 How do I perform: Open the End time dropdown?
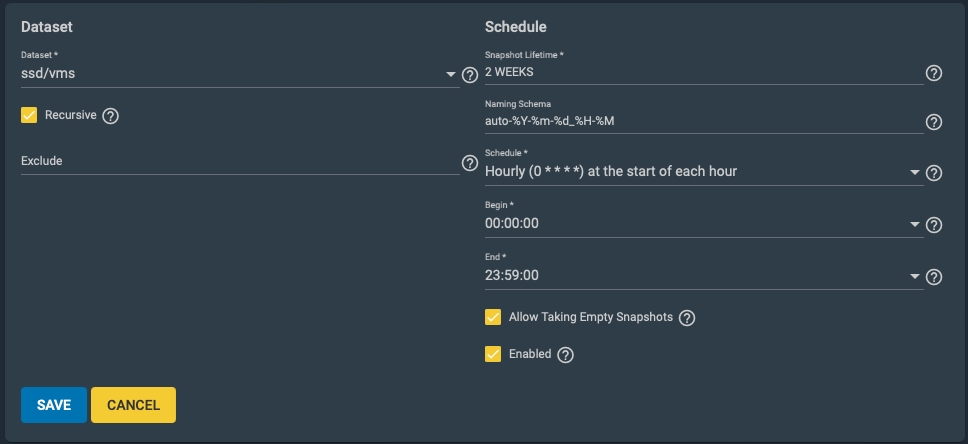(x=702, y=276)
